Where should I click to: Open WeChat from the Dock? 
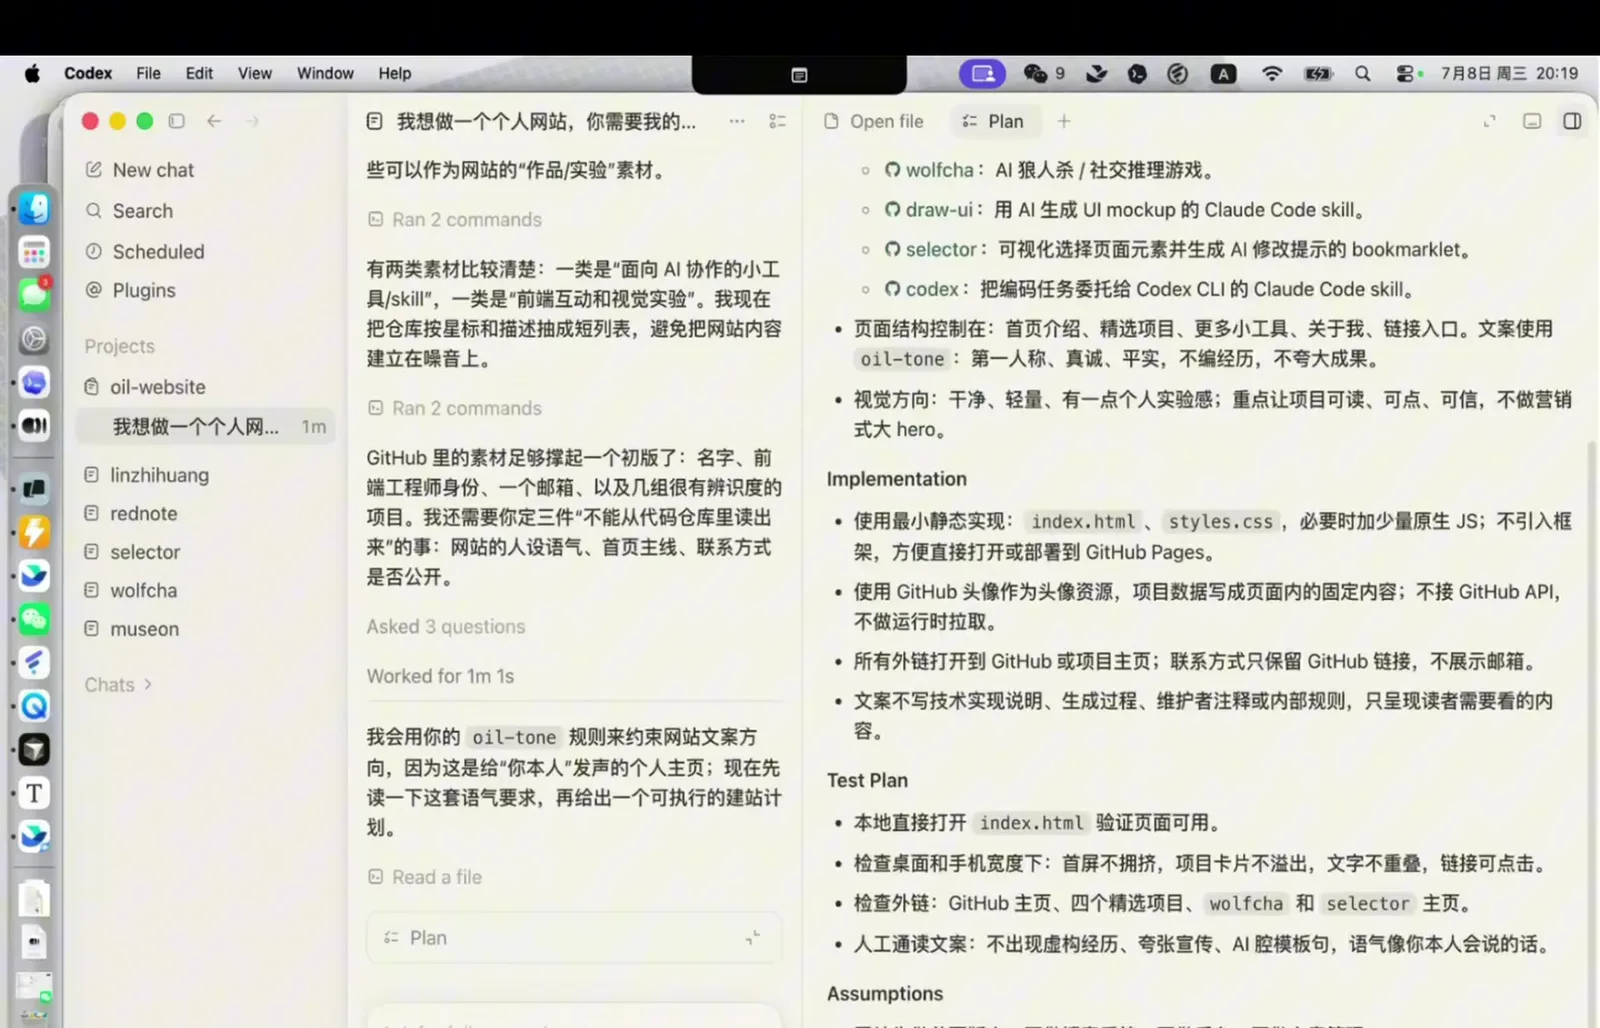click(x=34, y=619)
